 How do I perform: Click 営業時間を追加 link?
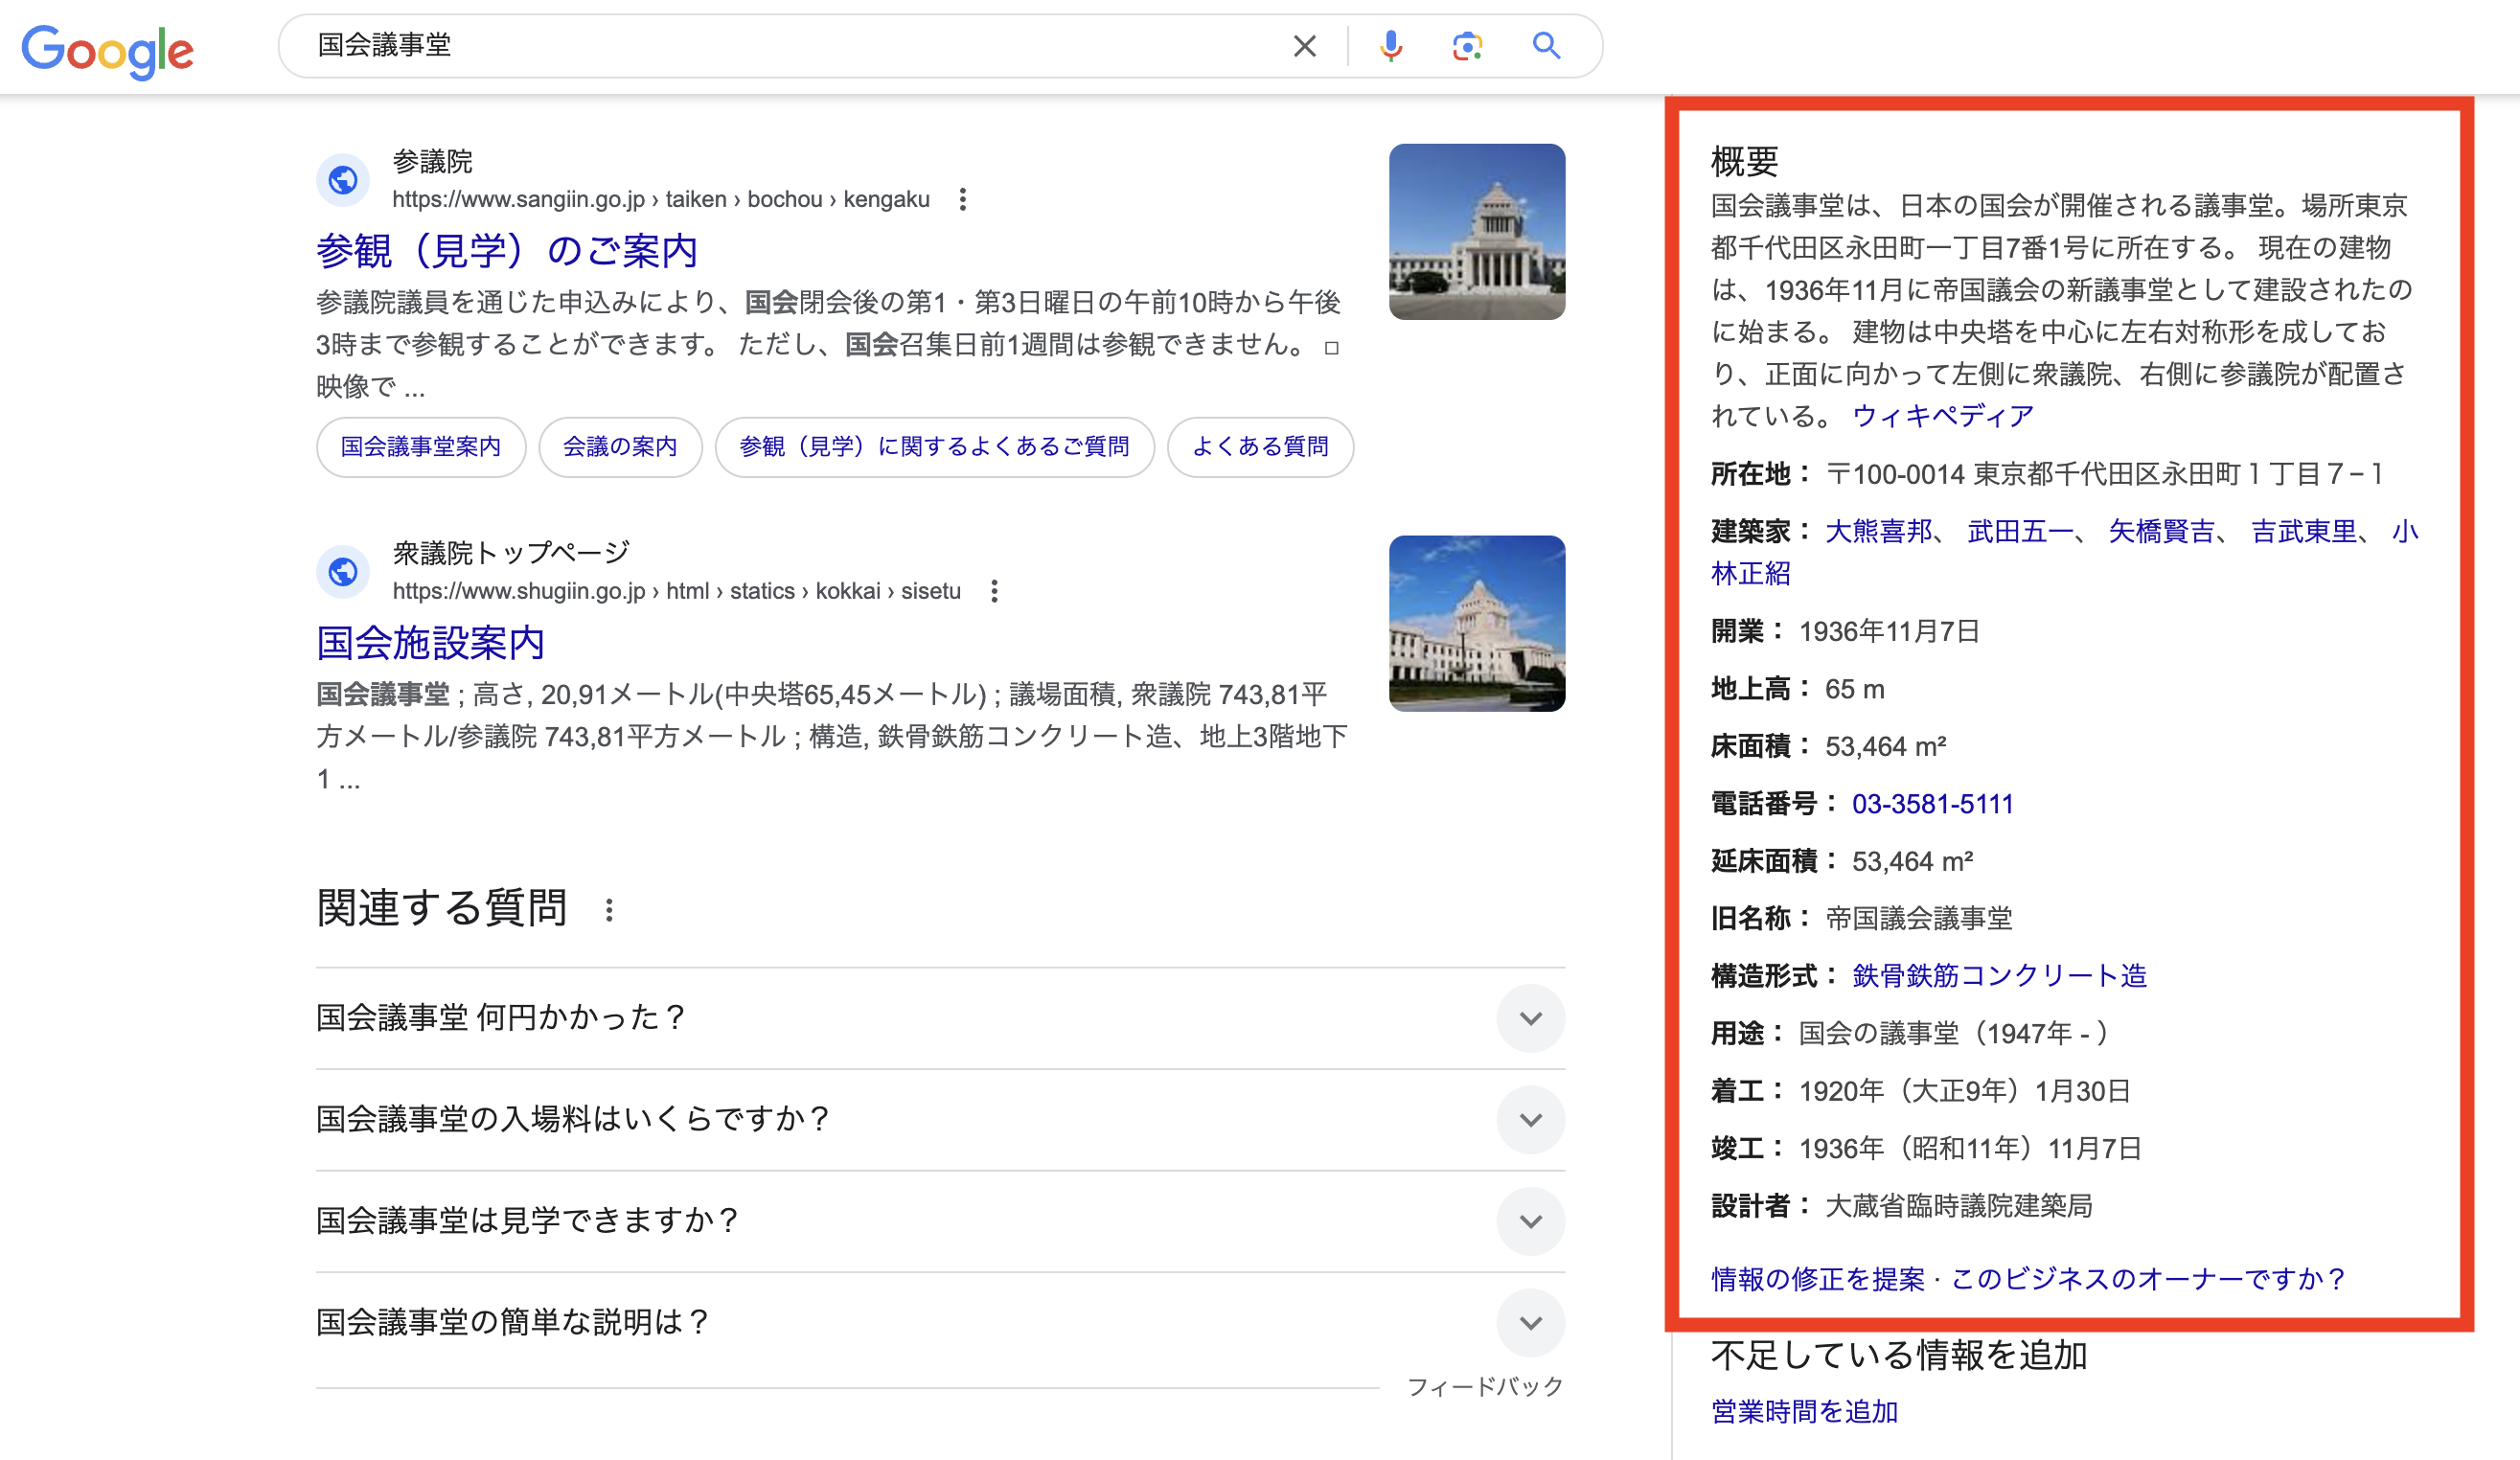1804,1411
